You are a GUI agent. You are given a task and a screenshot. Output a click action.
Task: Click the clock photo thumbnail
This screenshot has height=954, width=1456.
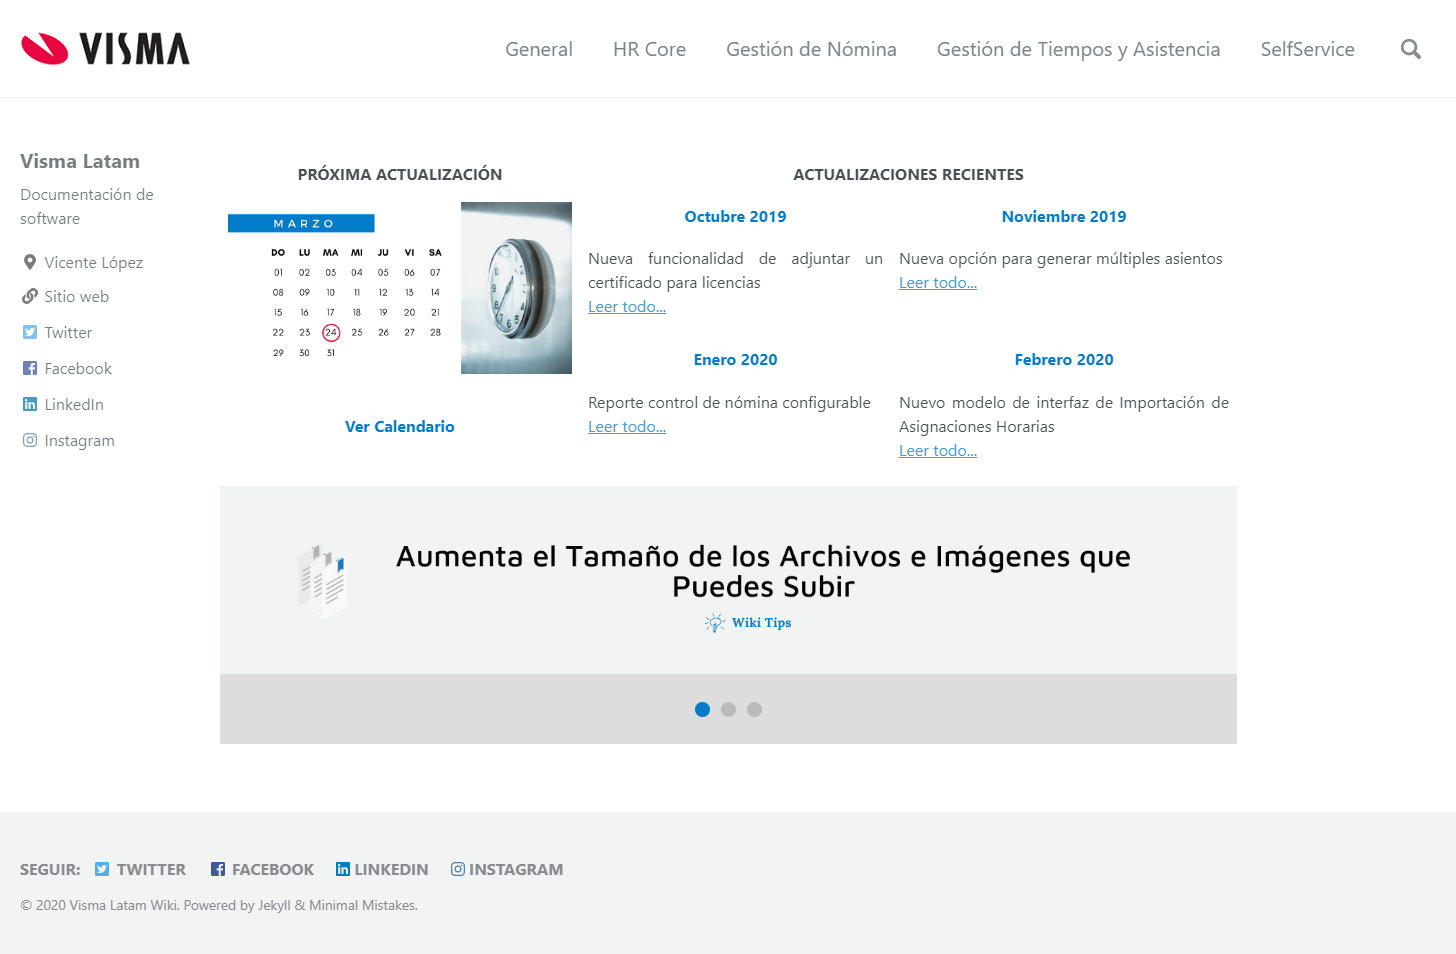516,288
